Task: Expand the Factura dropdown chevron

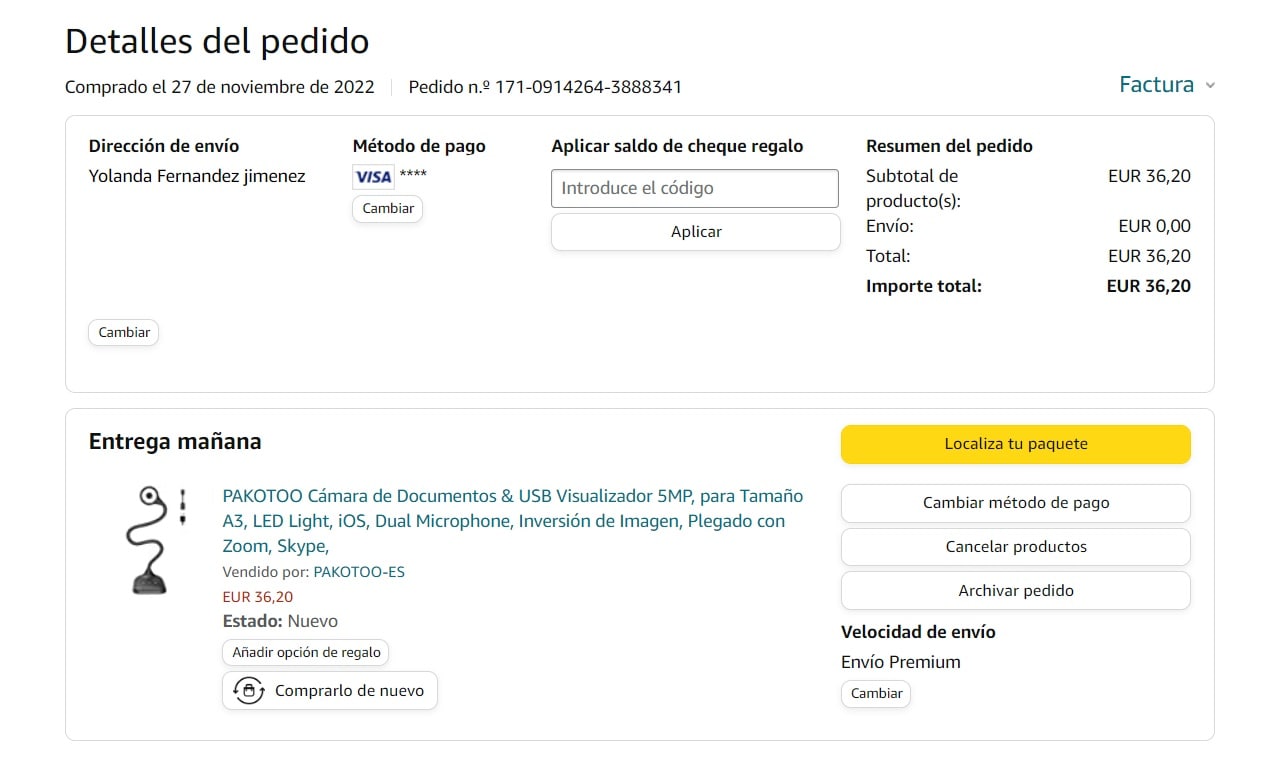Action: [1210, 86]
